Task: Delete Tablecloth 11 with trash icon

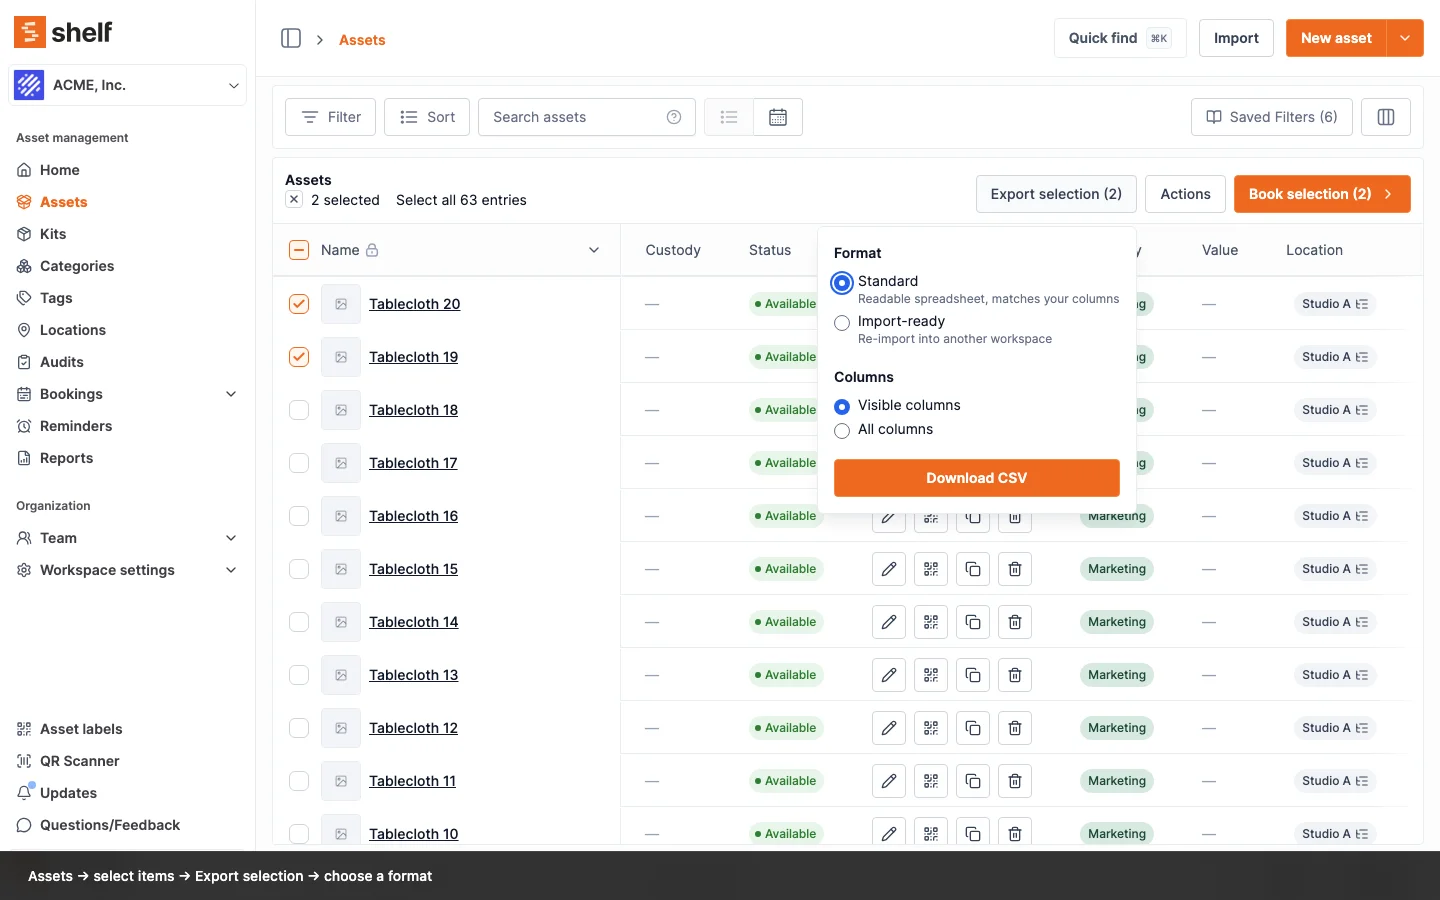Action: [1015, 781]
